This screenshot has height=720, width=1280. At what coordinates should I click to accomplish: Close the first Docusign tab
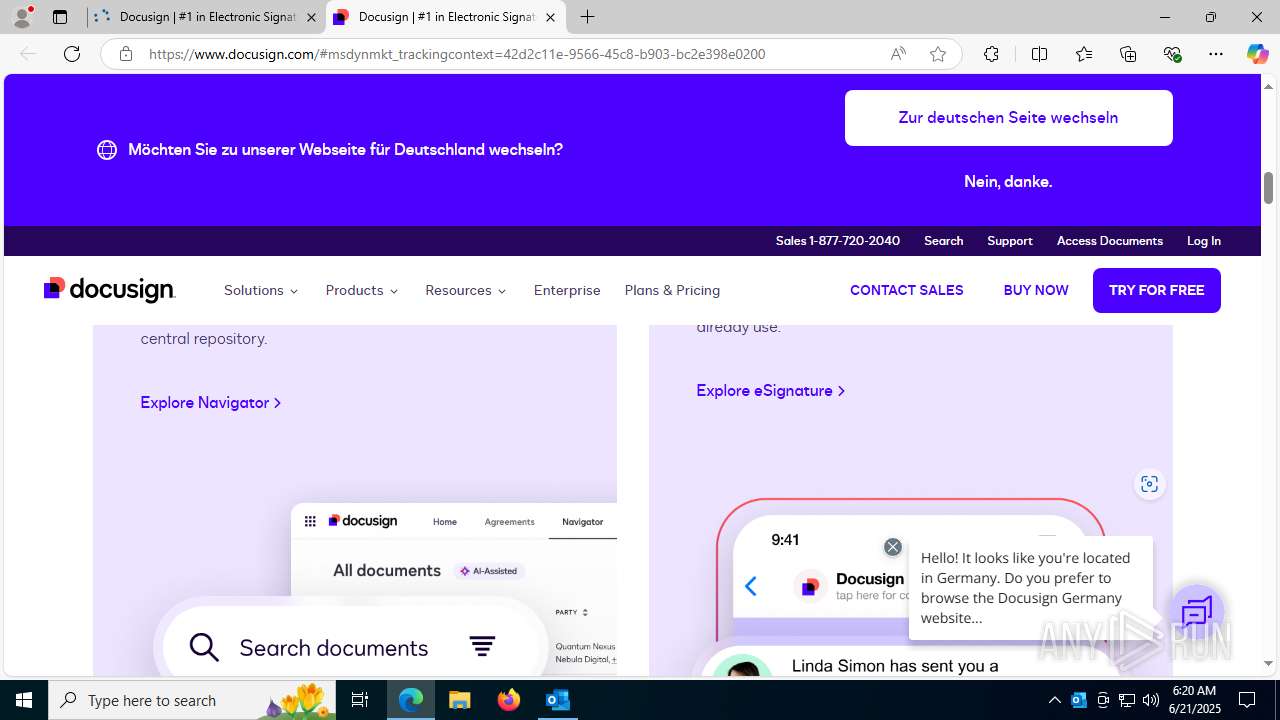point(311,17)
